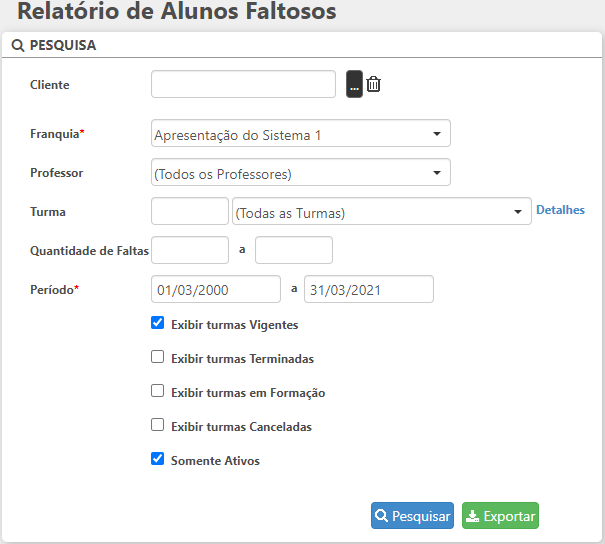Toggle Exibir turmas Vigentes checkbox
This screenshot has width=605, height=544.
click(157, 323)
